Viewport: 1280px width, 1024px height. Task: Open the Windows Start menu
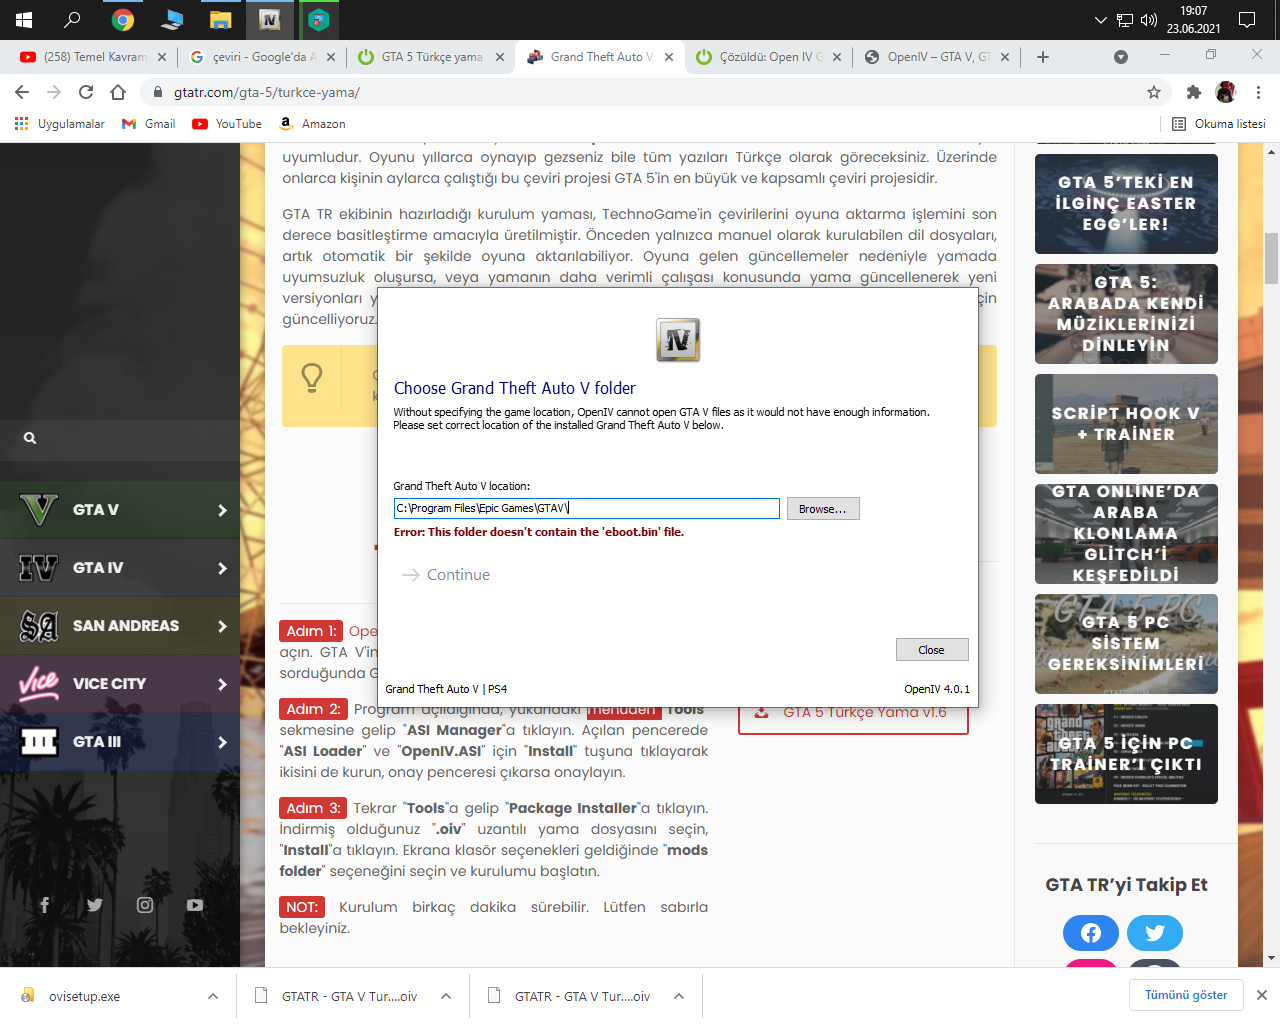click(24, 20)
